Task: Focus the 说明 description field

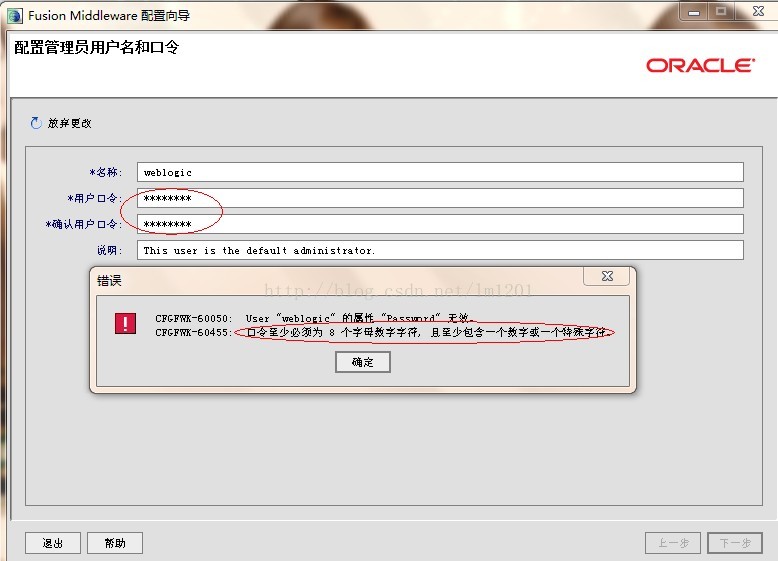Action: pos(440,250)
